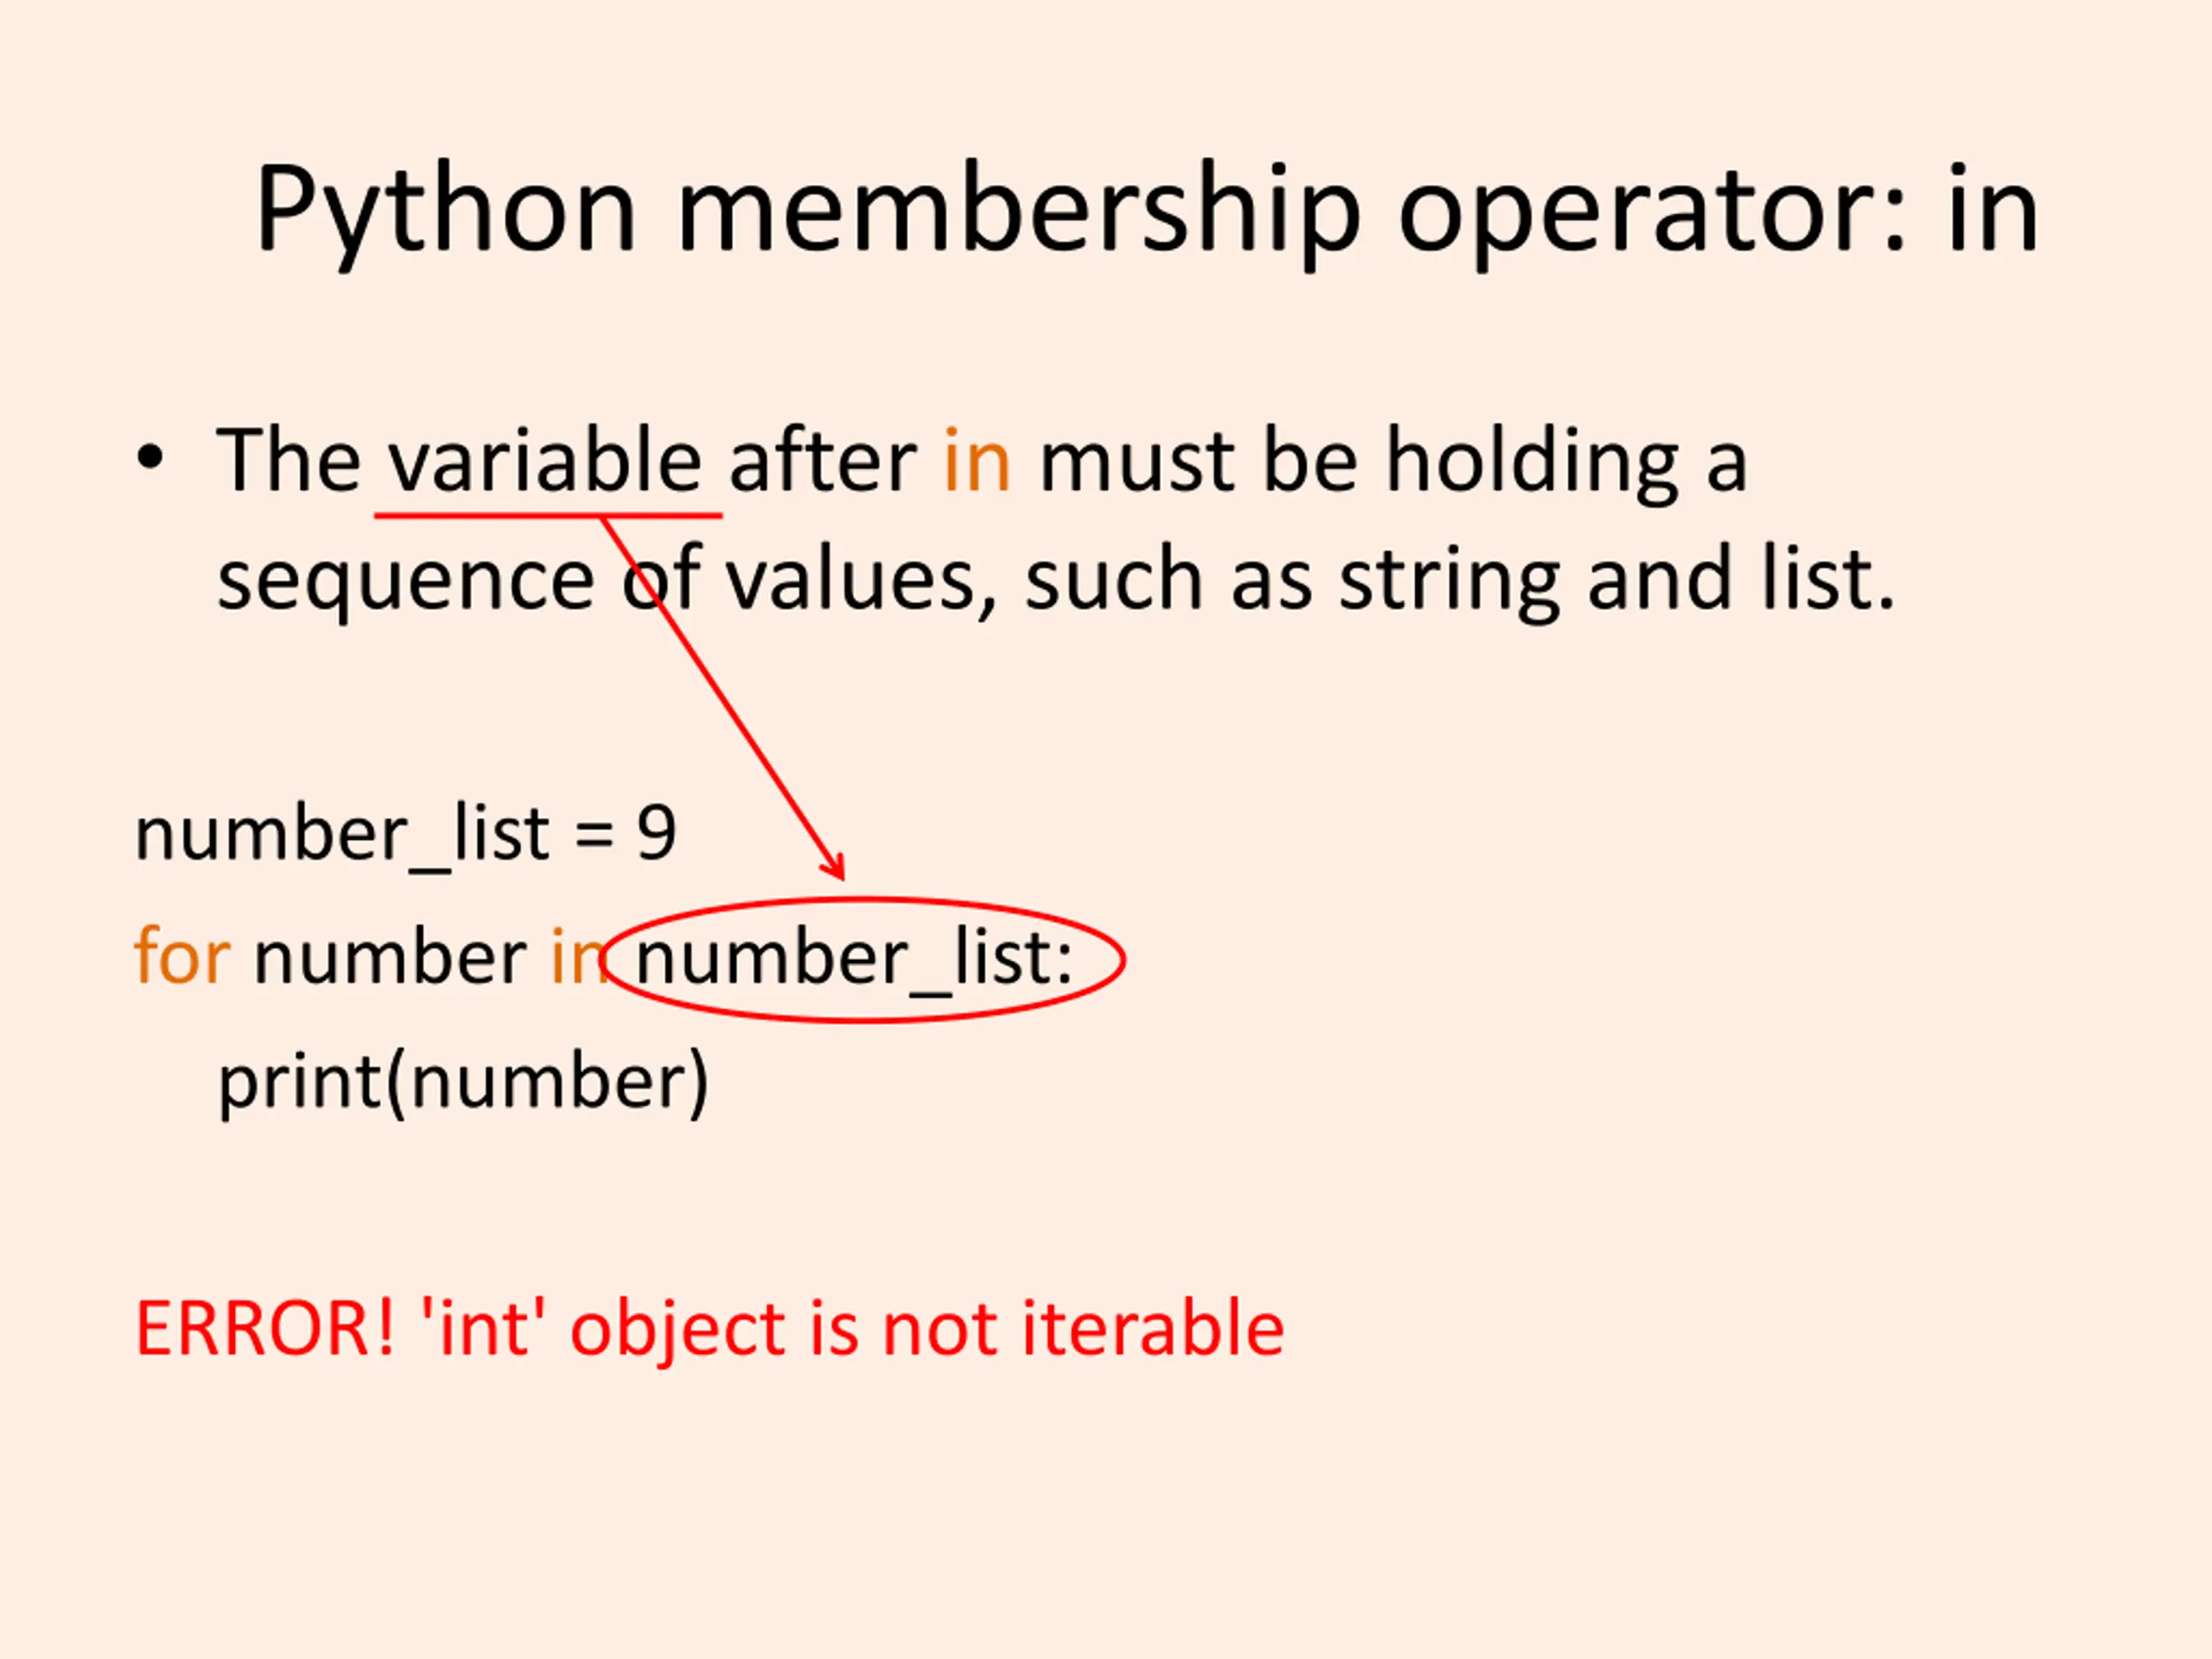Click the "number_list" text in the assignment line
Viewport: 2212px width, 1659px height.
[x=341, y=834]
